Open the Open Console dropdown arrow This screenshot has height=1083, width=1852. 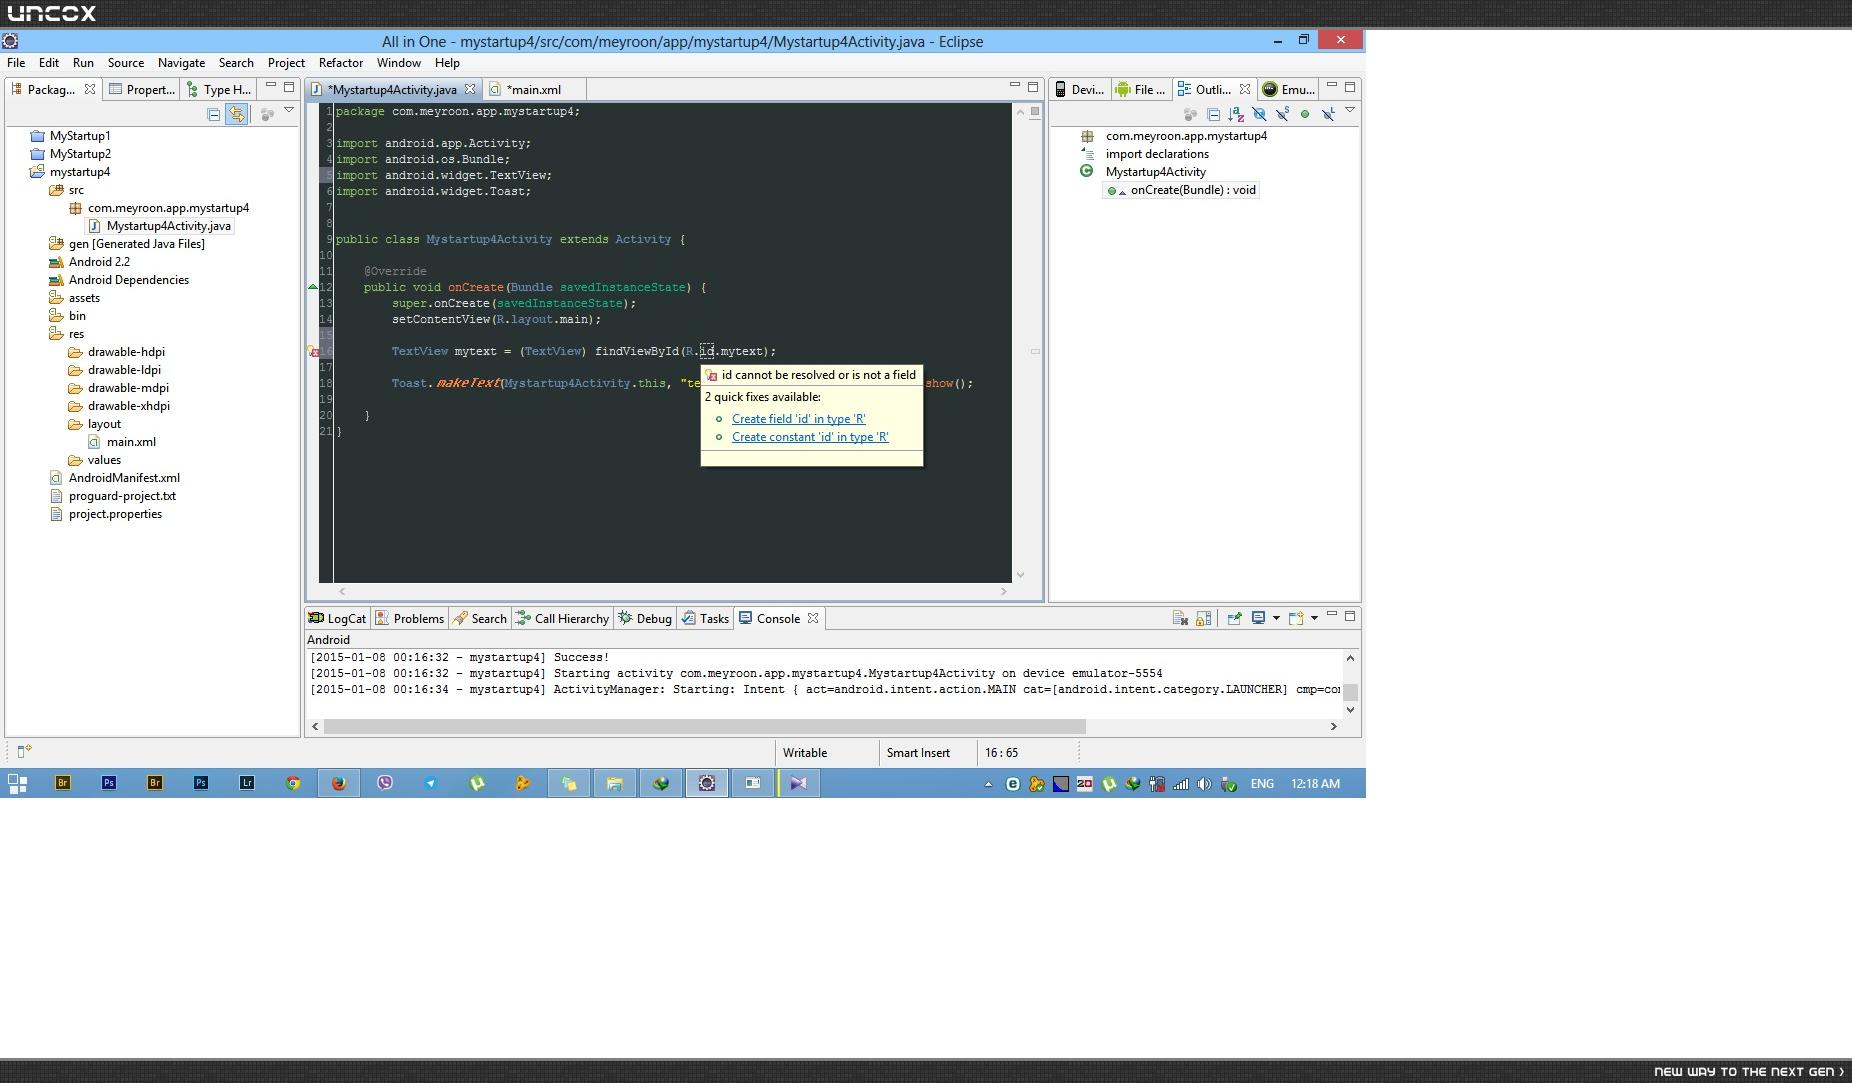pos(1314,619)
